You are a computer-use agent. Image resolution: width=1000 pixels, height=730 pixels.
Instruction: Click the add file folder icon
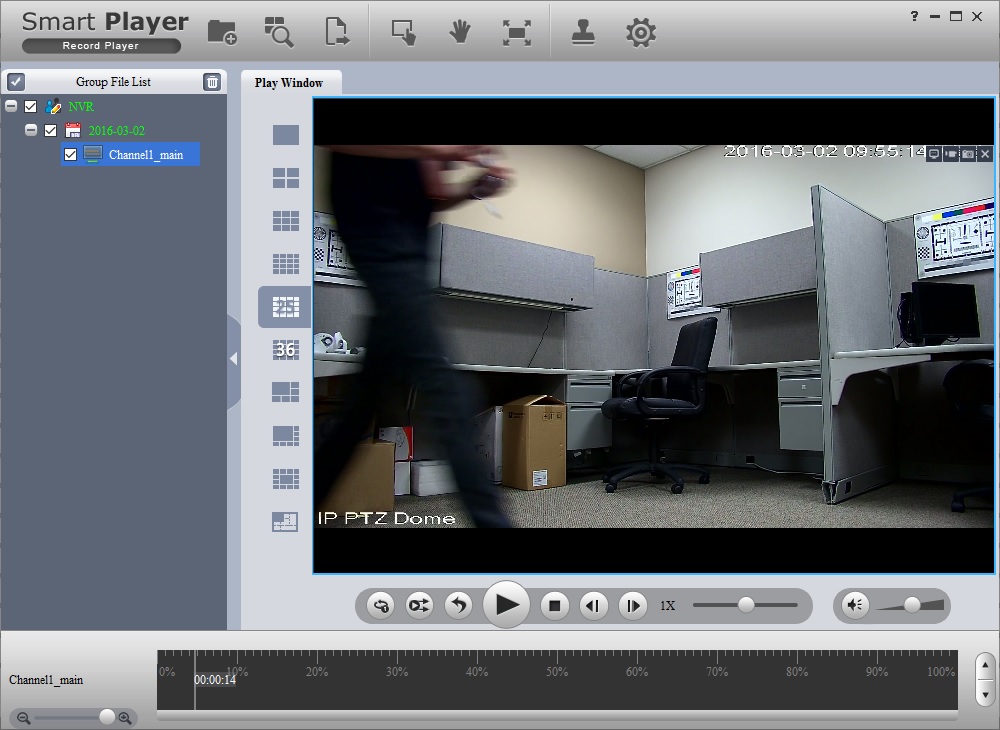pyautogui.click(x=222, y=32)
